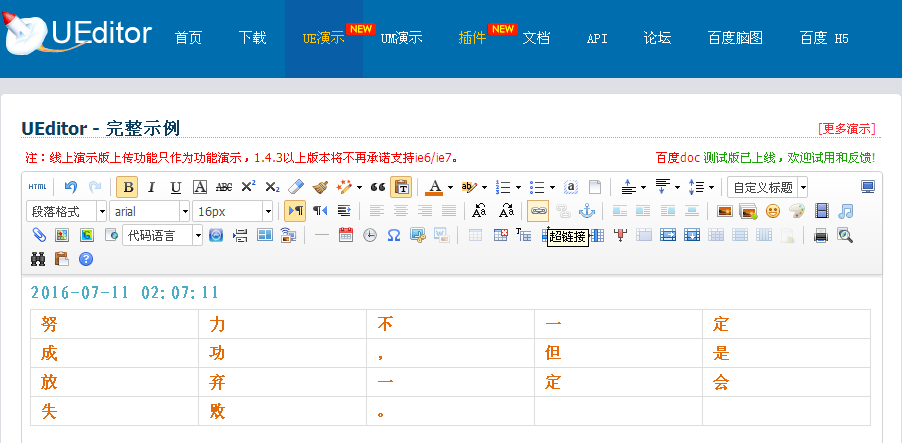The width and height of the screenshot is (902, 443).
Task: Apply subscript formatting
Action: pyautogui.click(x=272, y=187)
